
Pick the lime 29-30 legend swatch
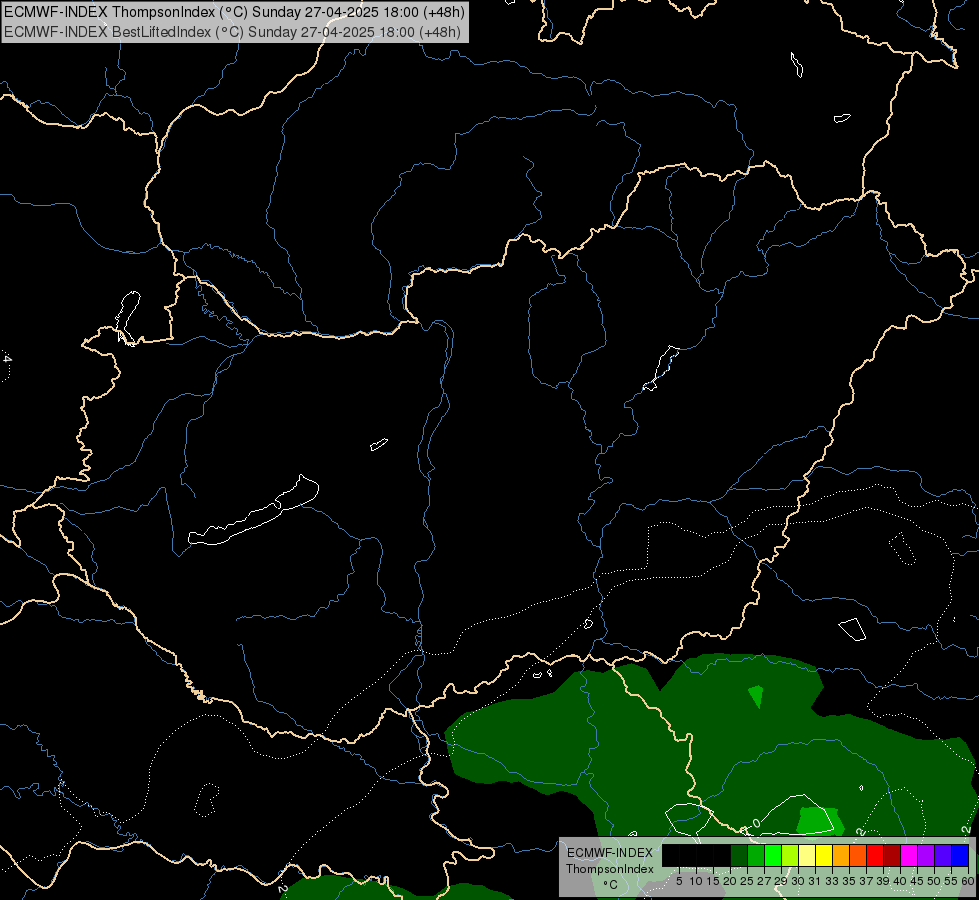790,855
